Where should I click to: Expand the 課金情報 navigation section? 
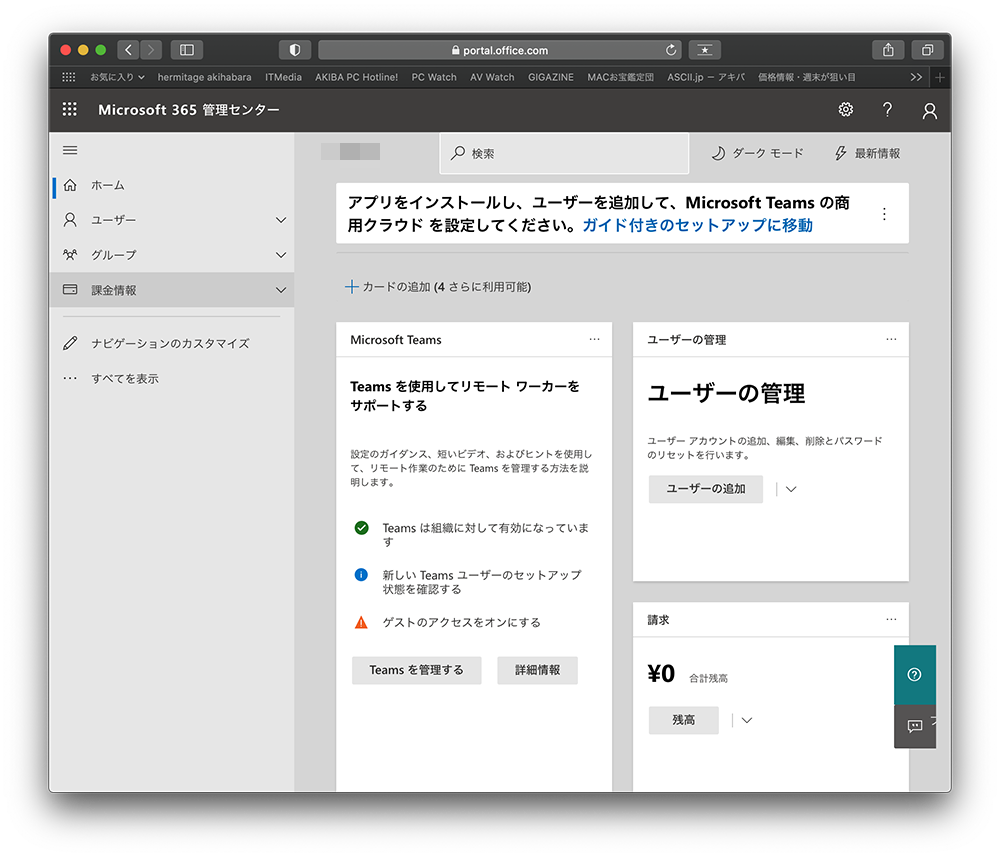(281, 290)
